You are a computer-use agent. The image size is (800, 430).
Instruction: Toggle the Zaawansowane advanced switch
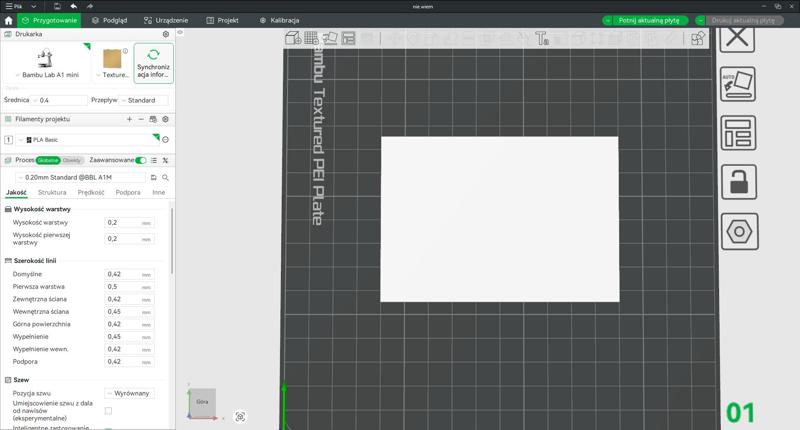pos(141,160)
